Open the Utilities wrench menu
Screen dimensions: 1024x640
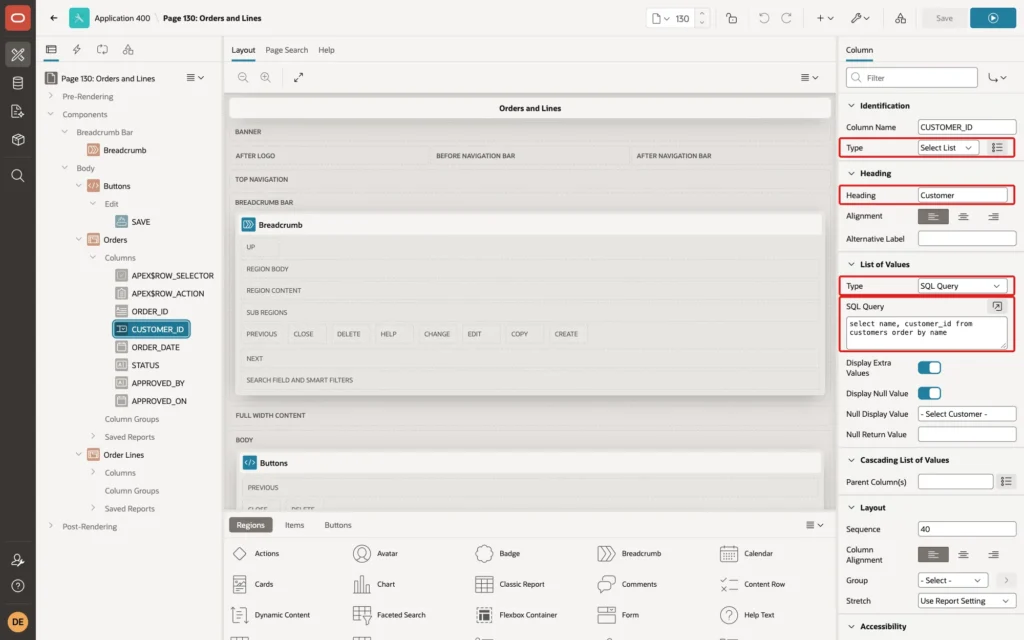[x=859, y=18]
